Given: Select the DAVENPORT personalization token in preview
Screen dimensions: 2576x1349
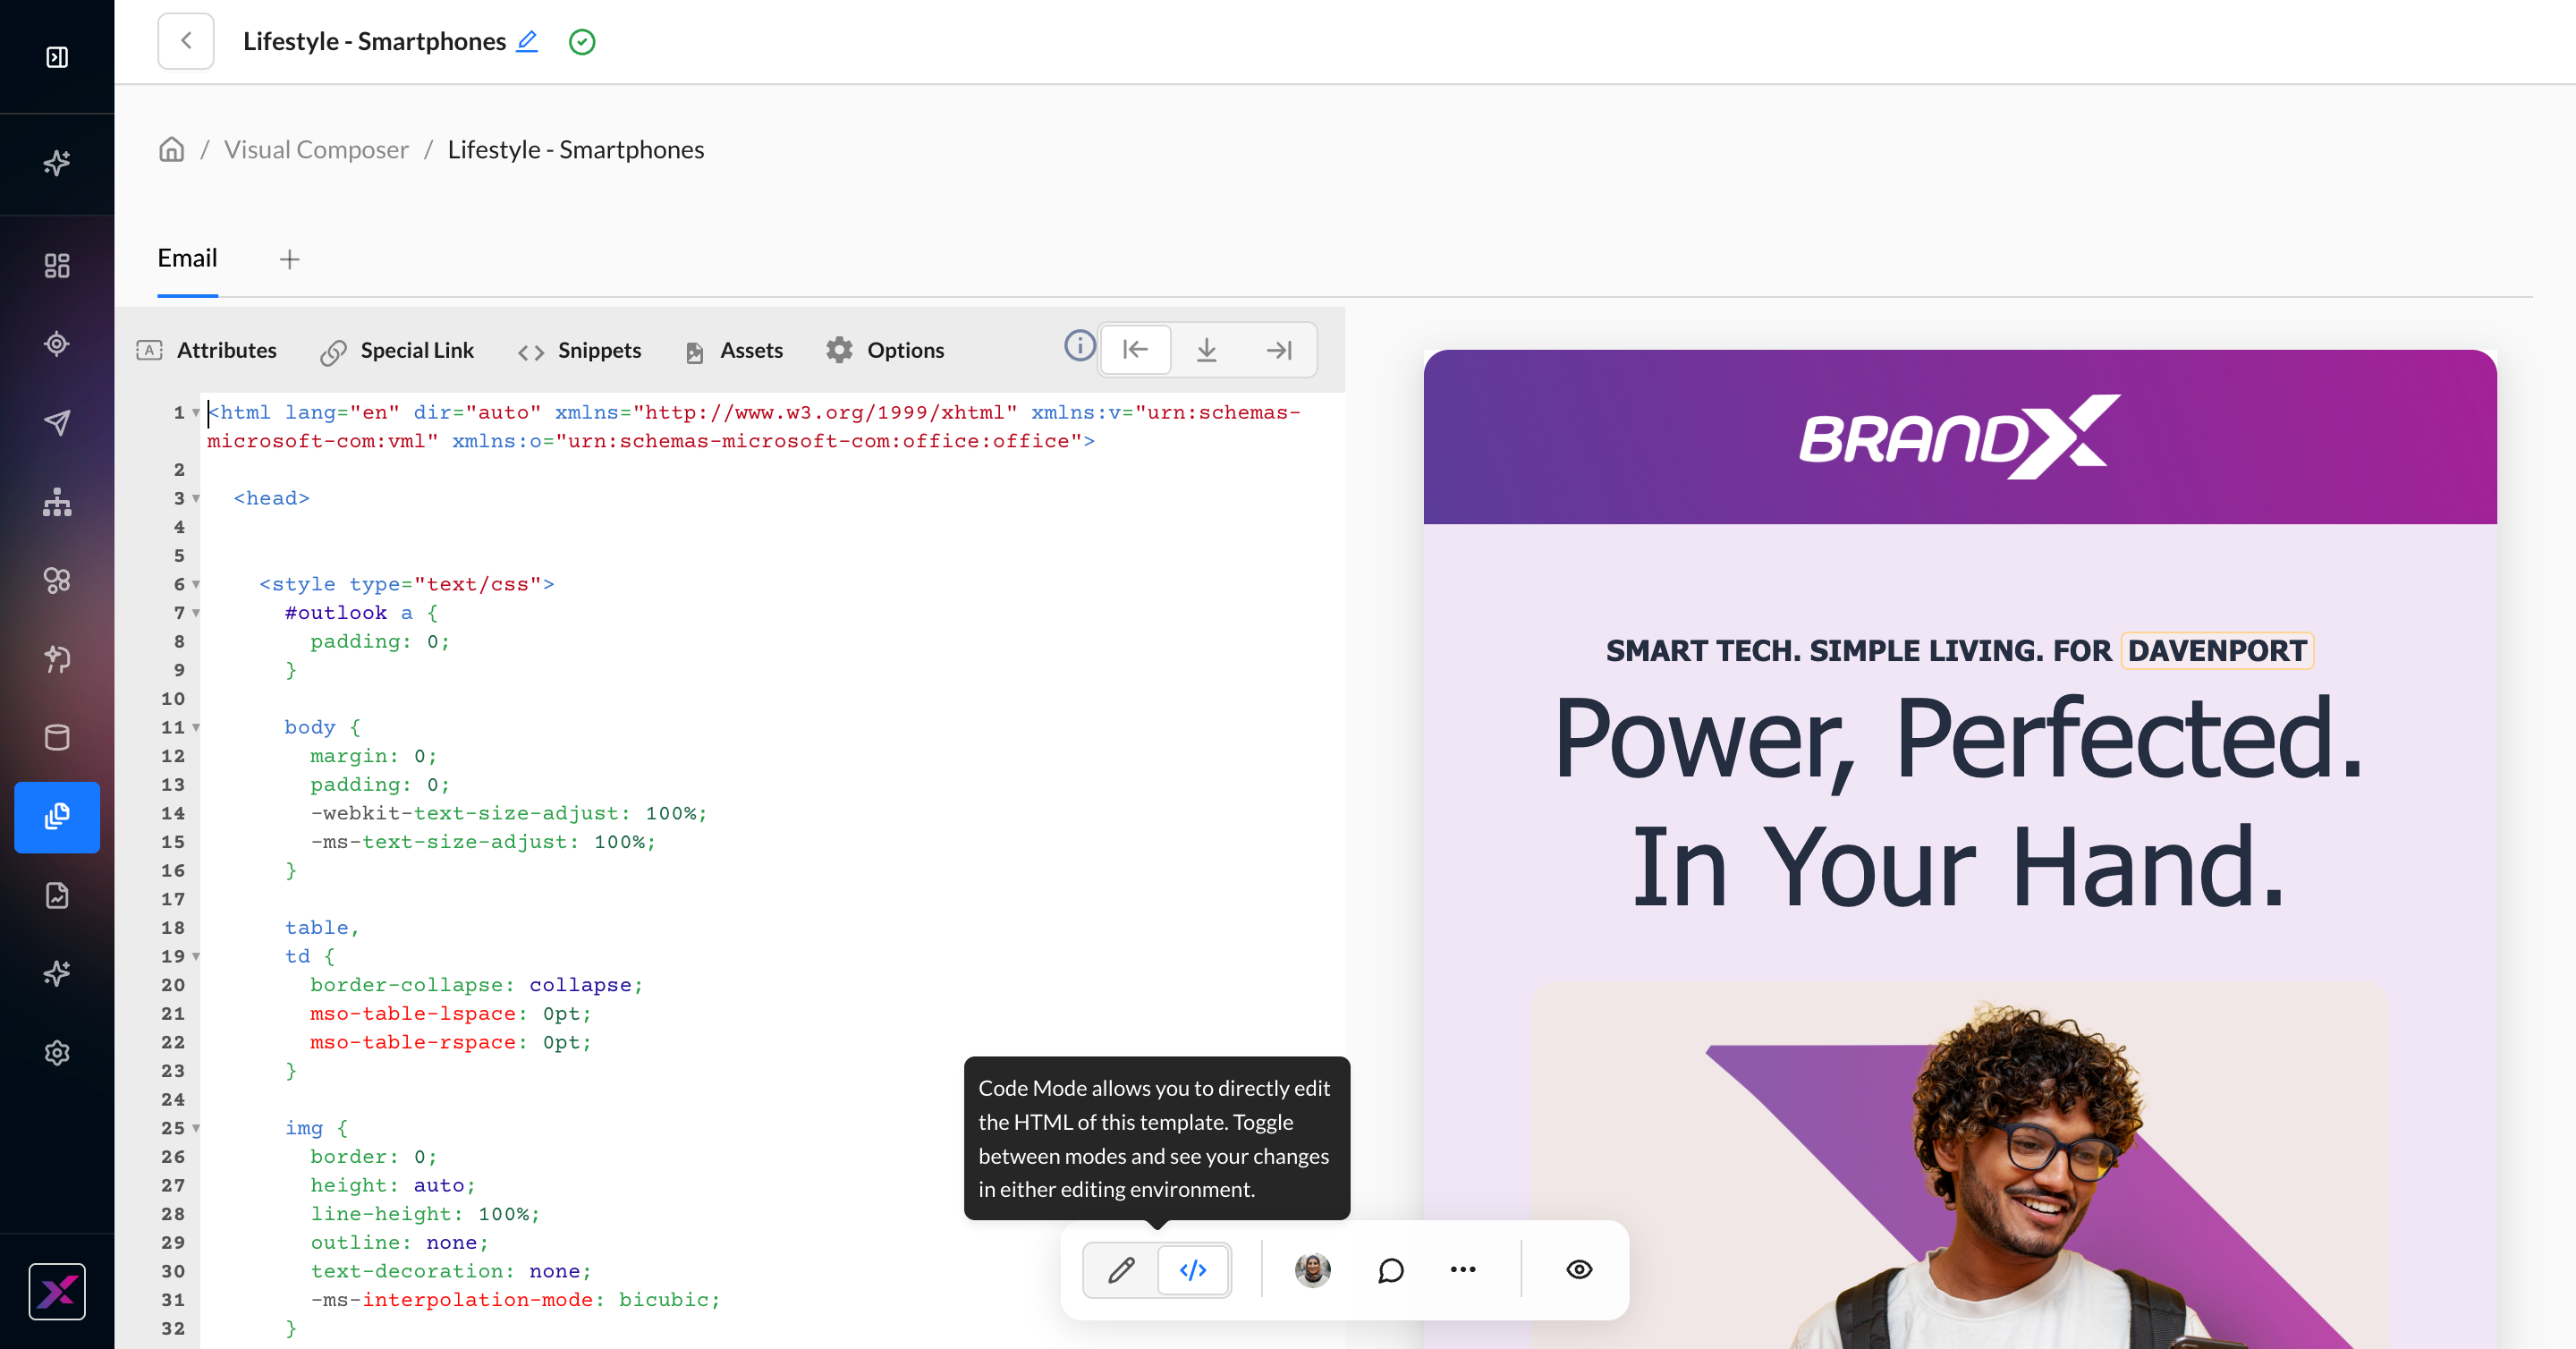Looking at the screenshot, I should coord(2217,651).
